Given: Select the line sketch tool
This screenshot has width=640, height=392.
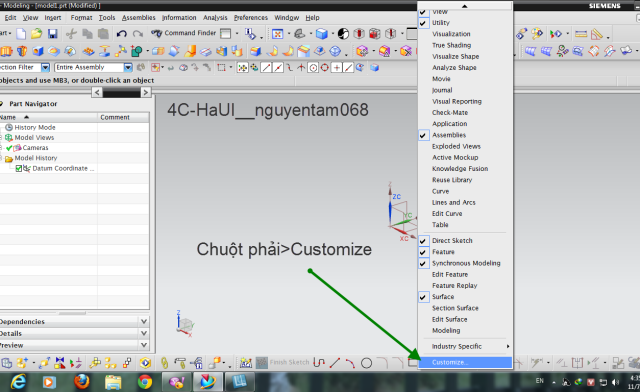Looking at the screenshot, I should coord(335,363).
